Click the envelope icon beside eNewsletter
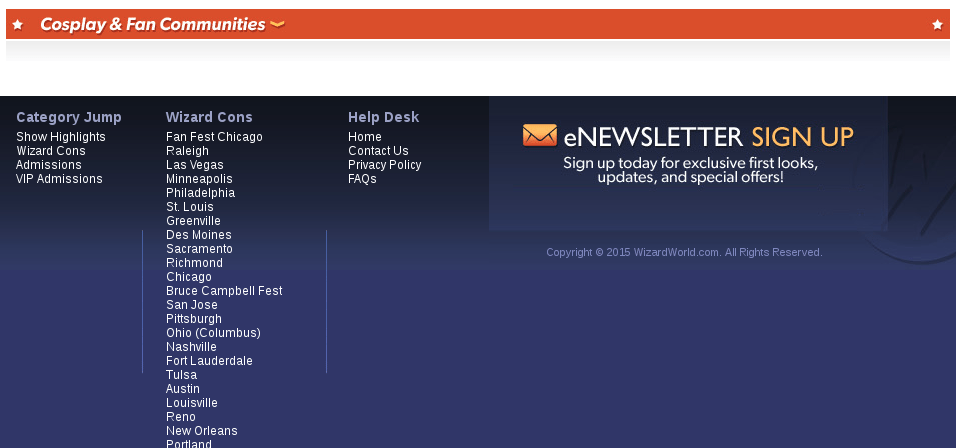The width and height of the screenshot is (956, 448). pos(539,135)
